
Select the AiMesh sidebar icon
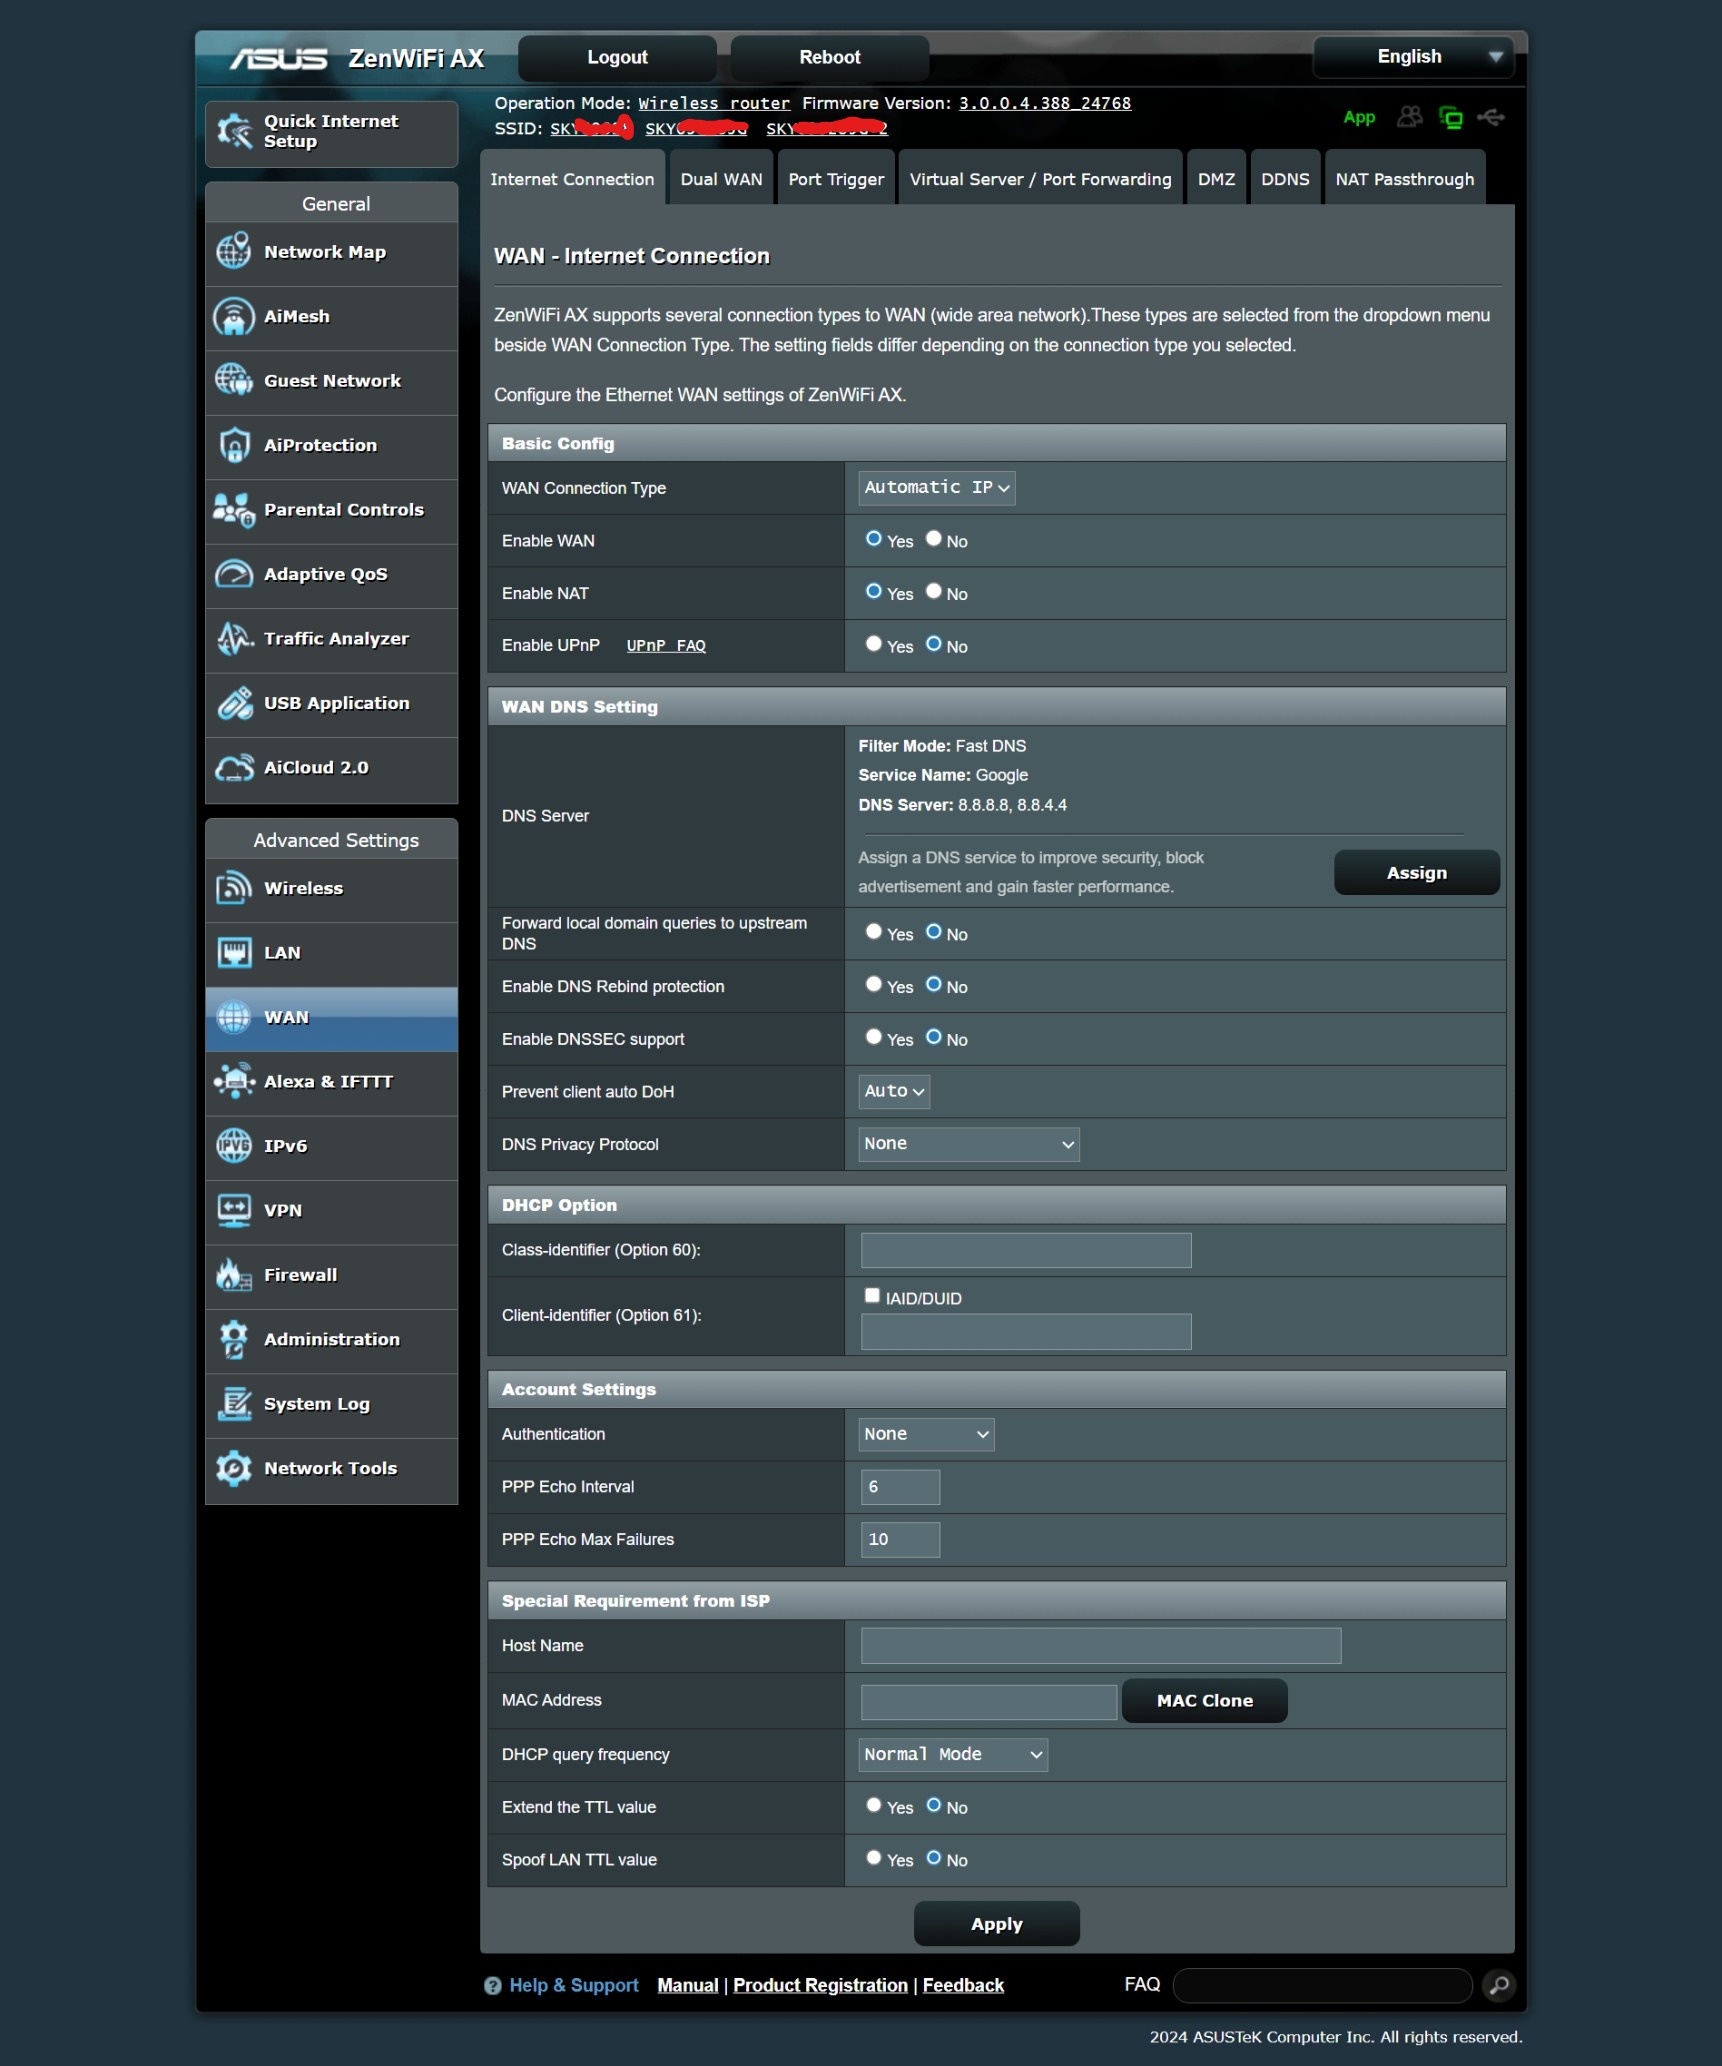(234, 316)
